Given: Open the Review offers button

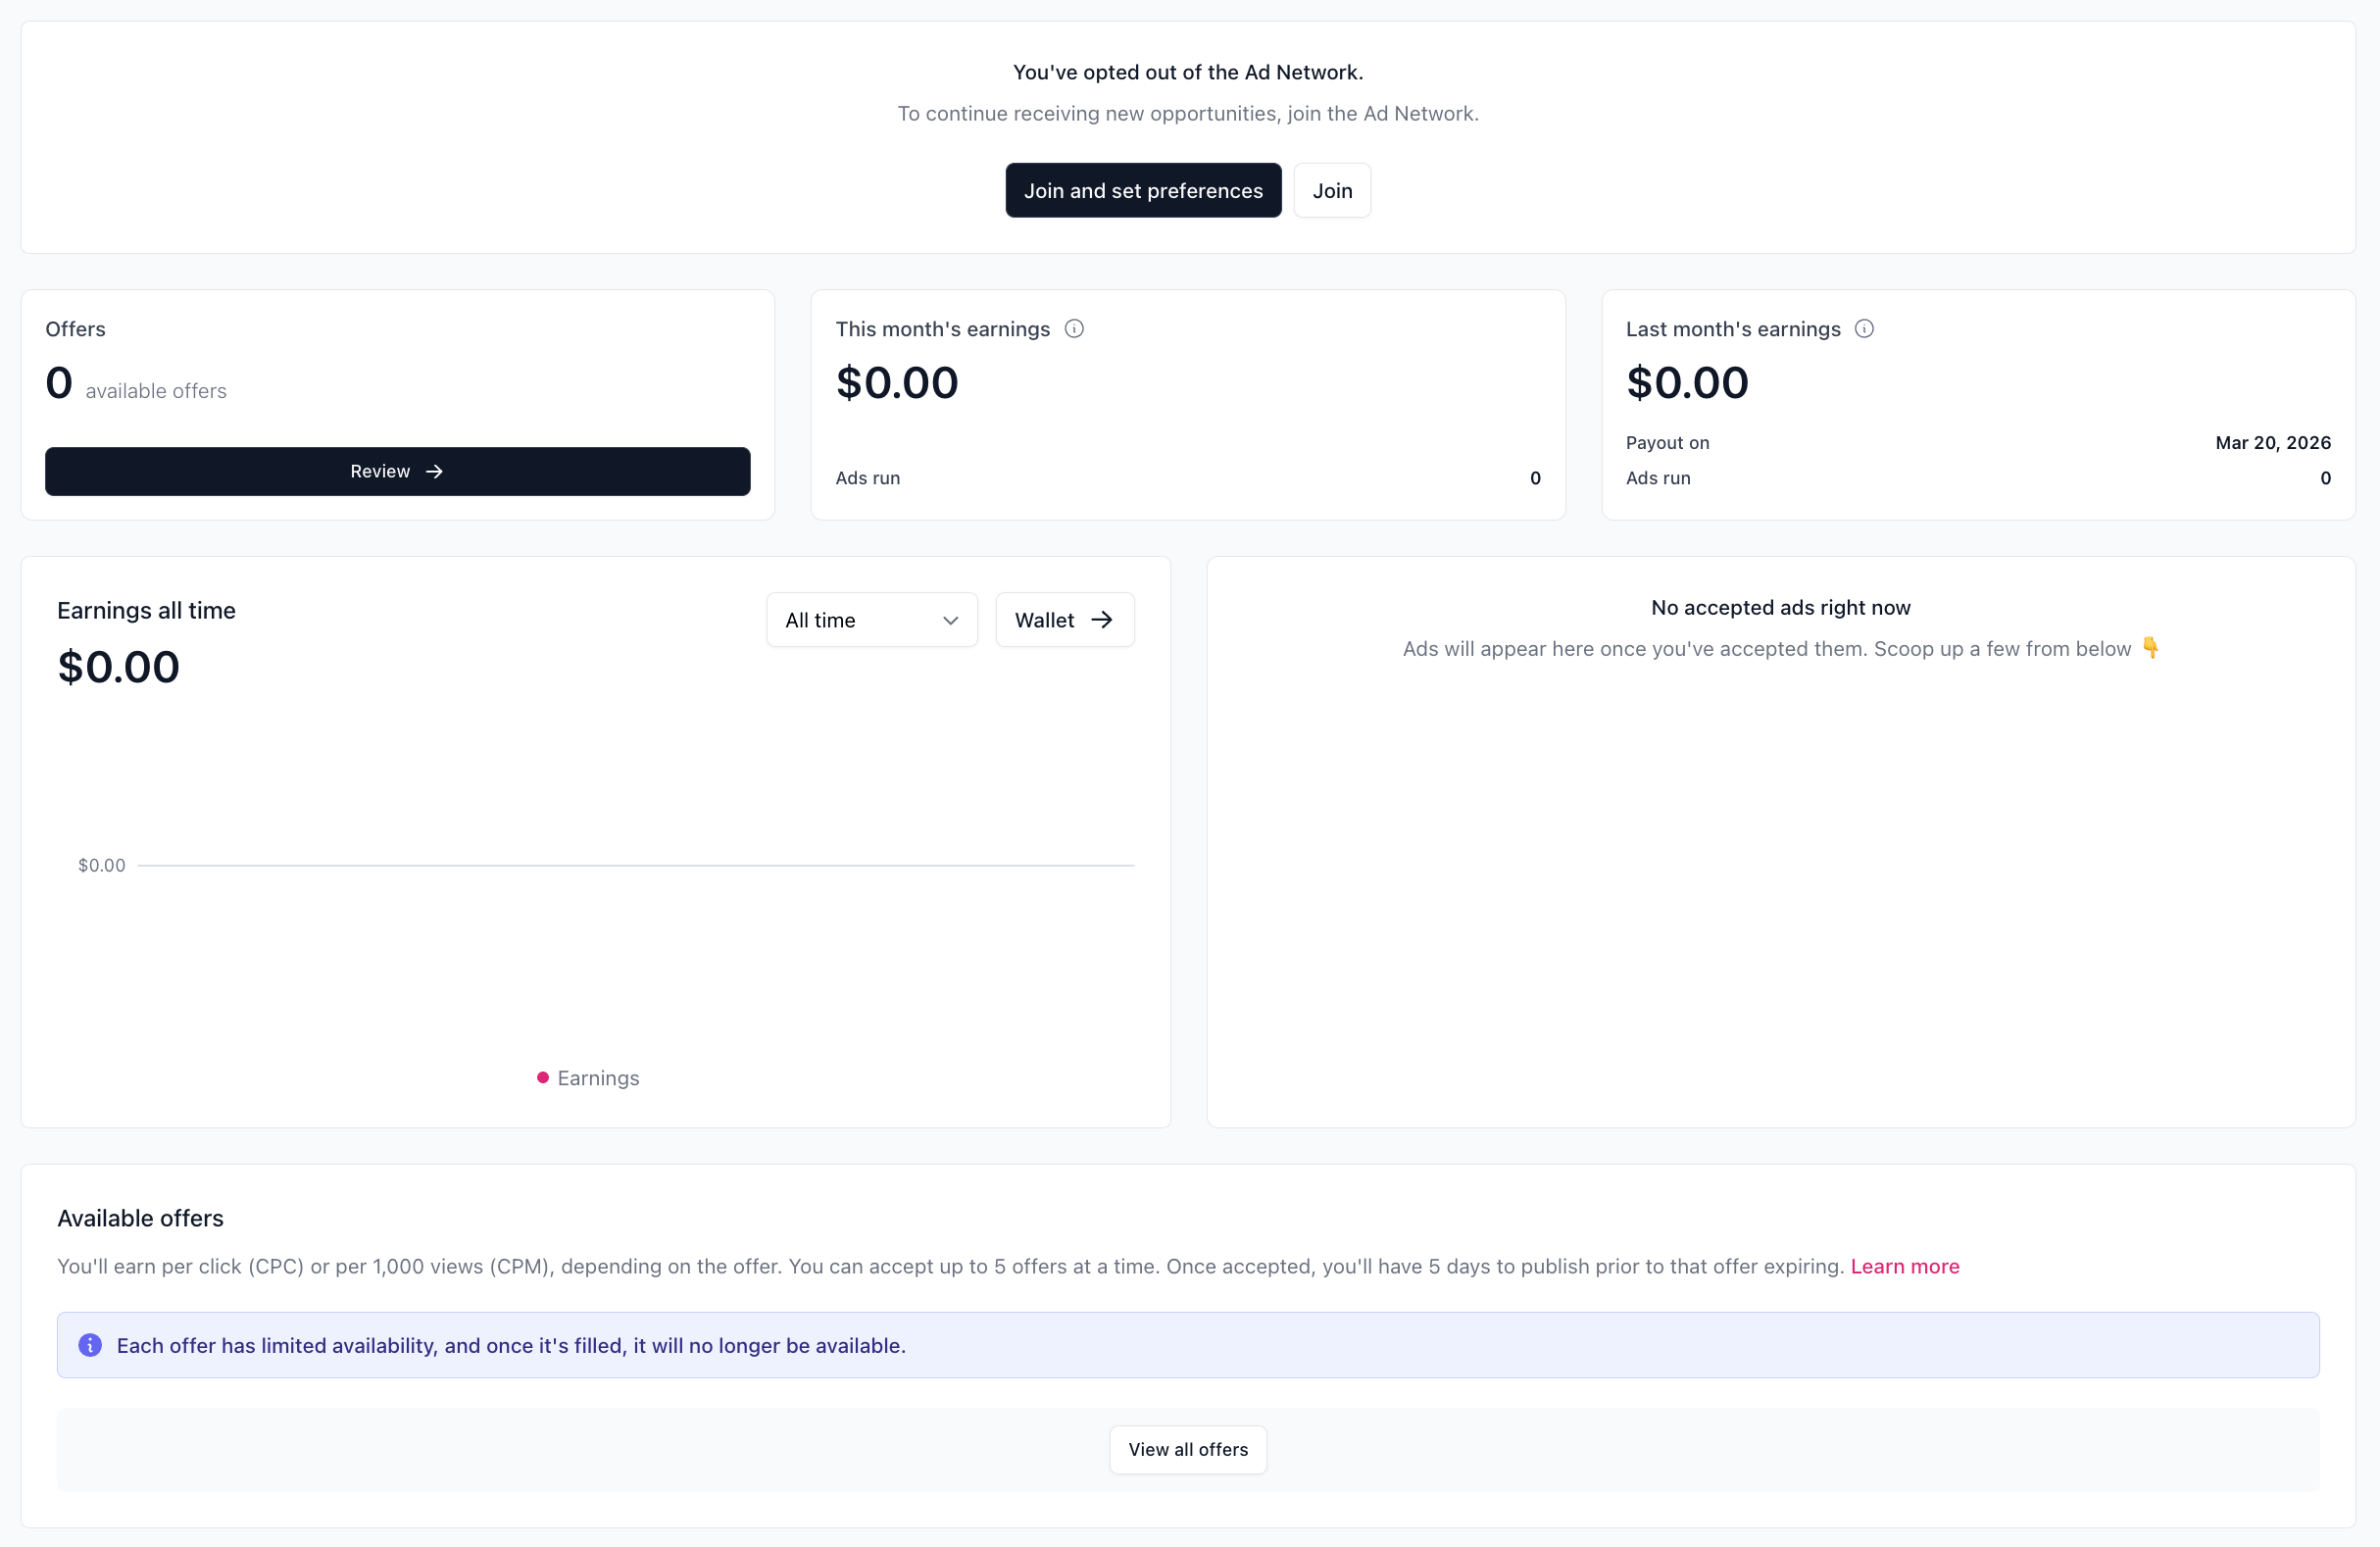Looking at the screenshot, I should pos(397,471).
